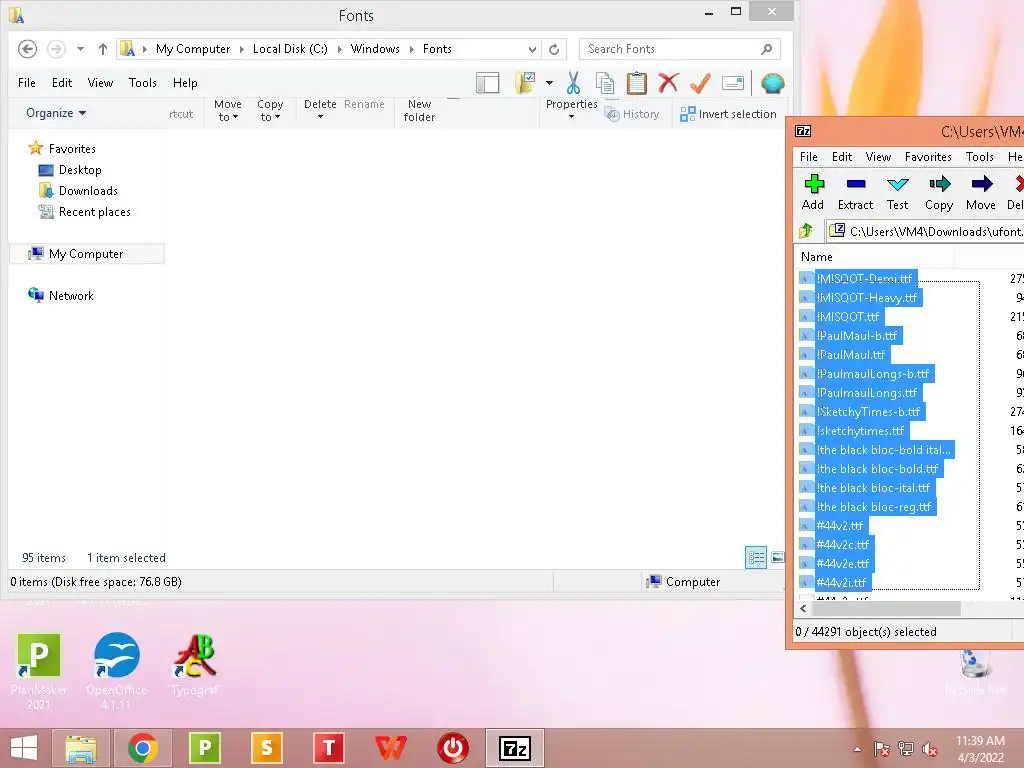This screenshot has height=768, width=1024.
Task: Open the Tools menu in Fonts window
Action: [142, 83]
